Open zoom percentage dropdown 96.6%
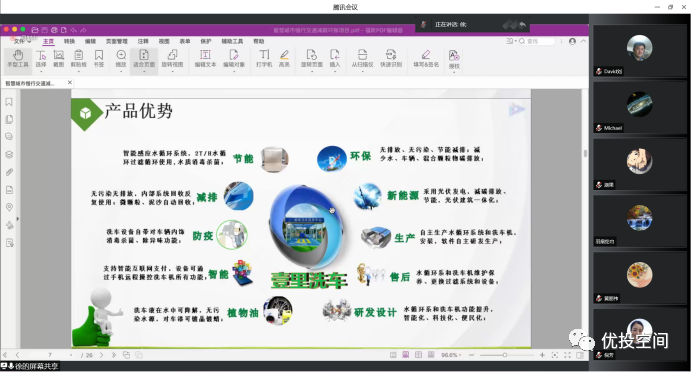The width and height of the screenshot is (692, 372). 451,355
